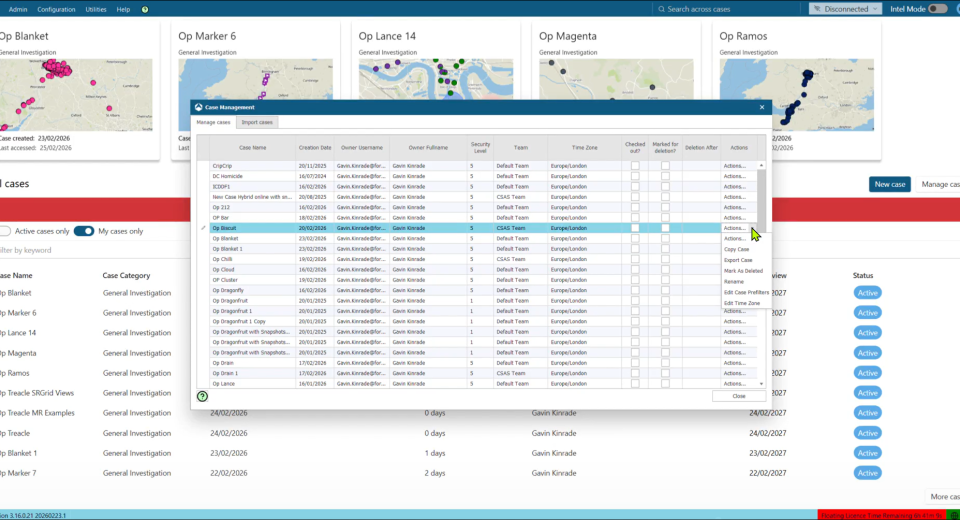Click the help question mark in Case Management dialog

(x=203, y=396)
